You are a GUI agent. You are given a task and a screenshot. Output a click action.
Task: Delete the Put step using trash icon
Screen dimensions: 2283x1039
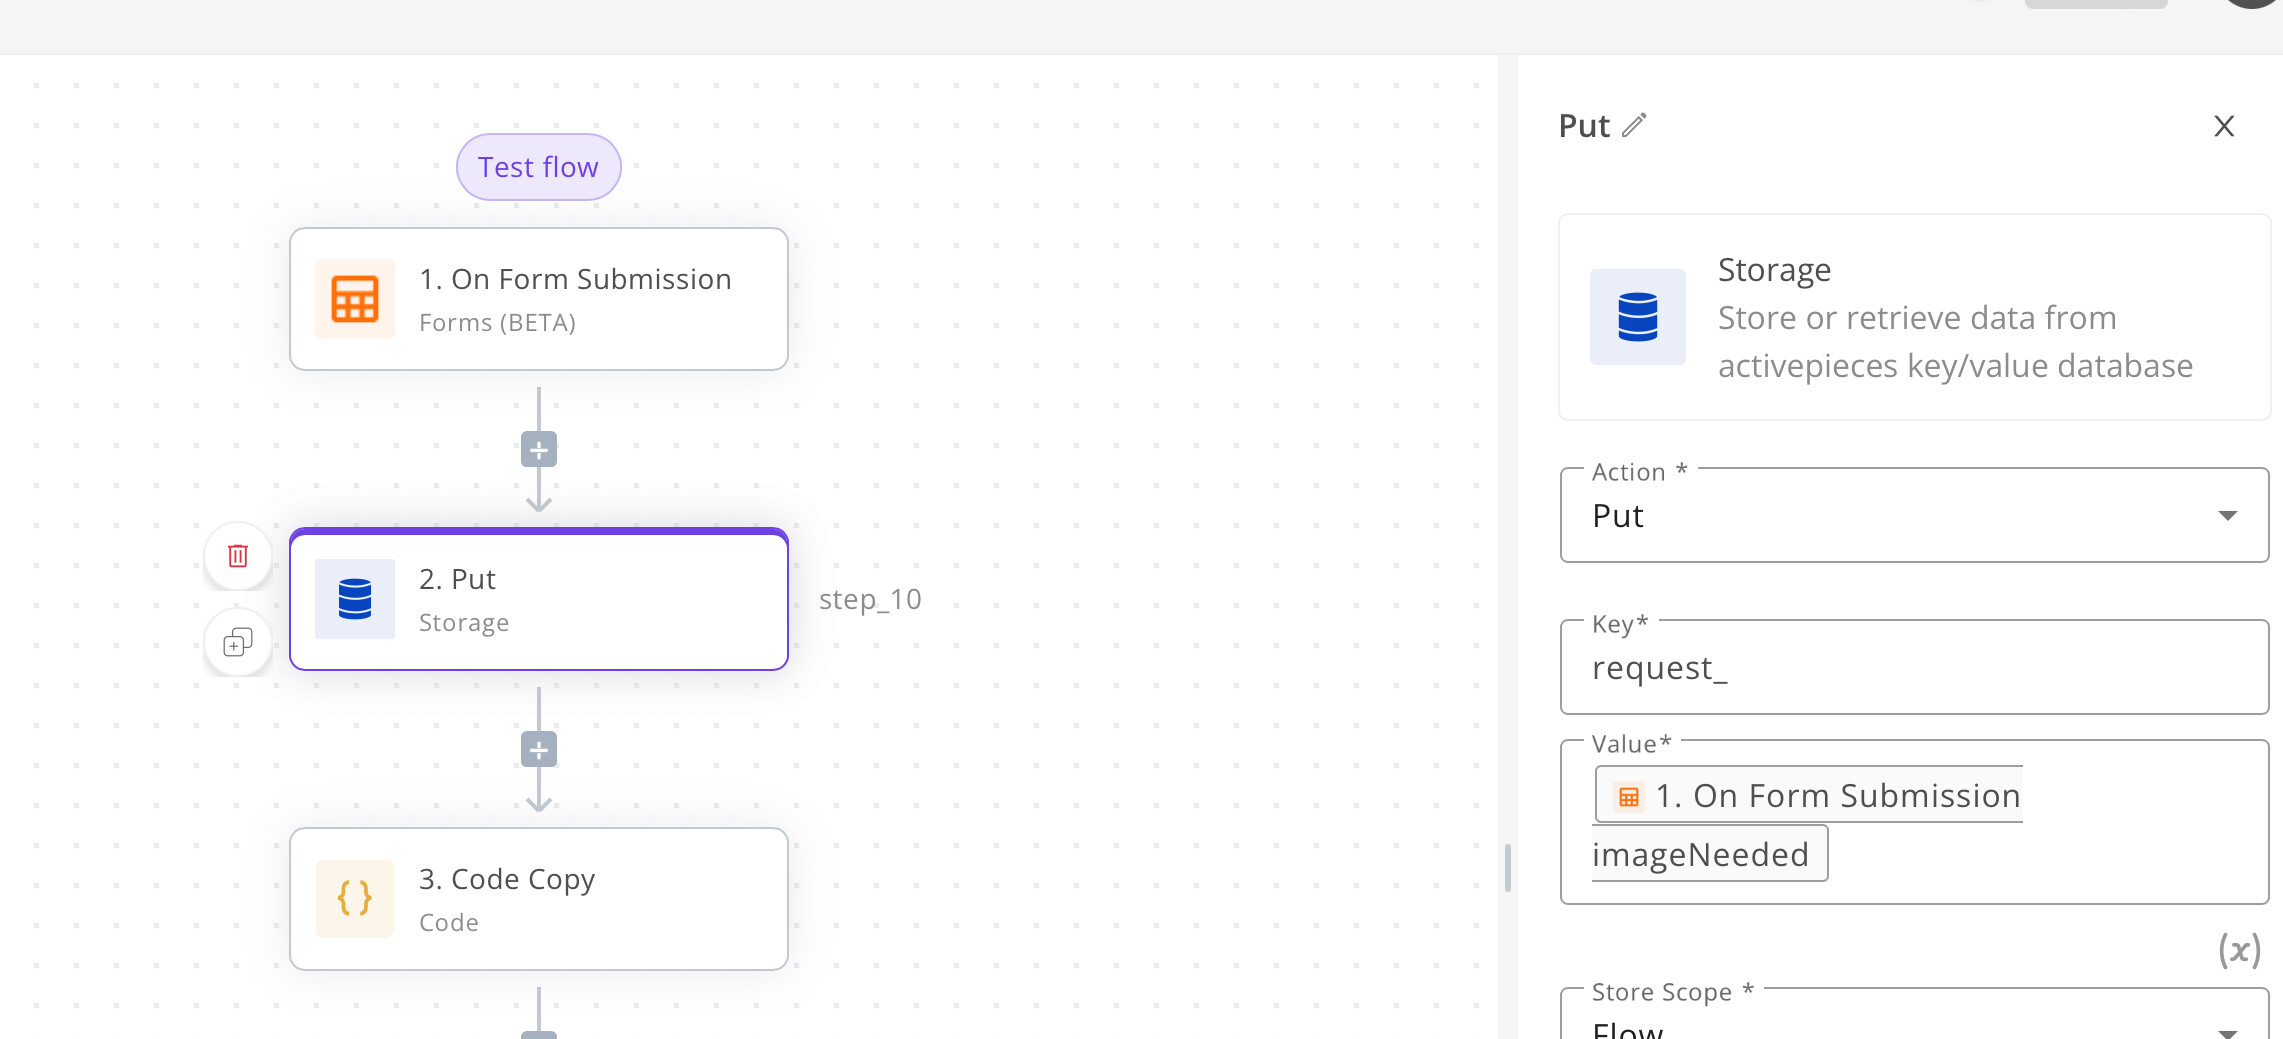pyautogui.click(x=238, y=556)
